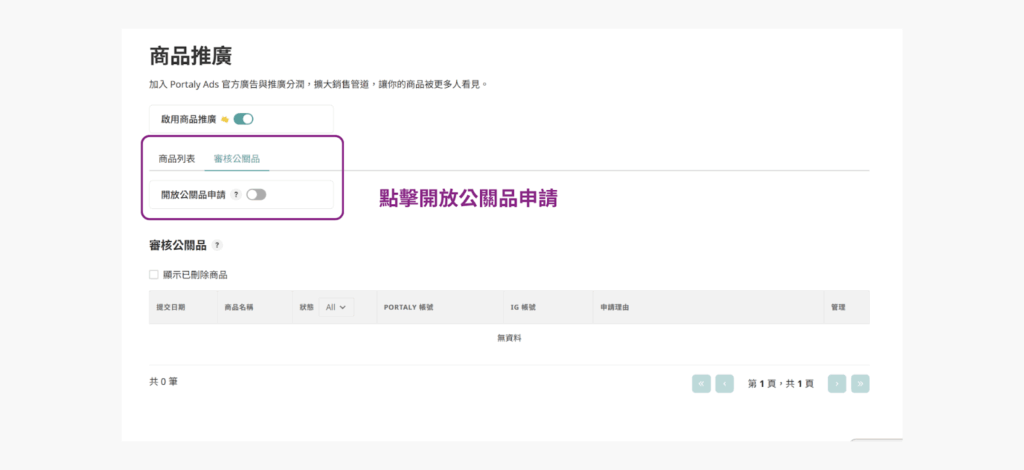
Task: Select the 審核公關品 tab
Action: [x=237, y=158]
